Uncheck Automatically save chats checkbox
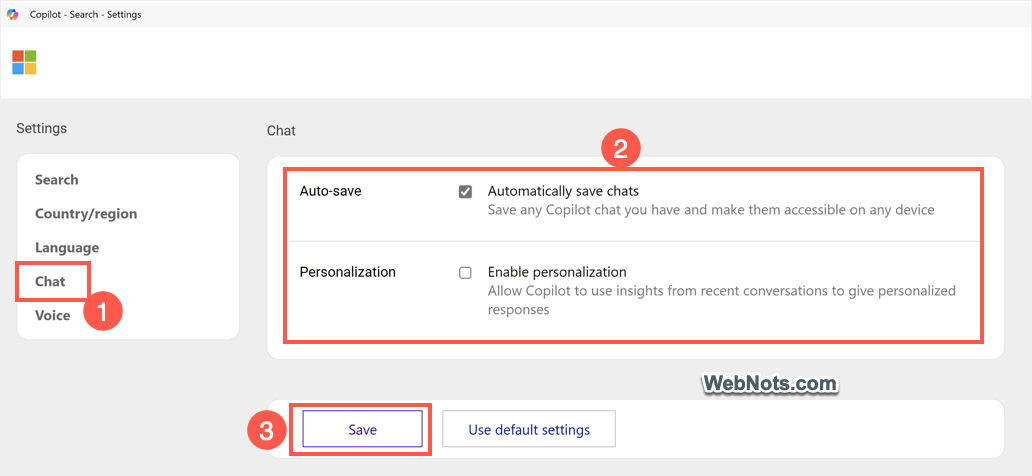 click(465, 192)
